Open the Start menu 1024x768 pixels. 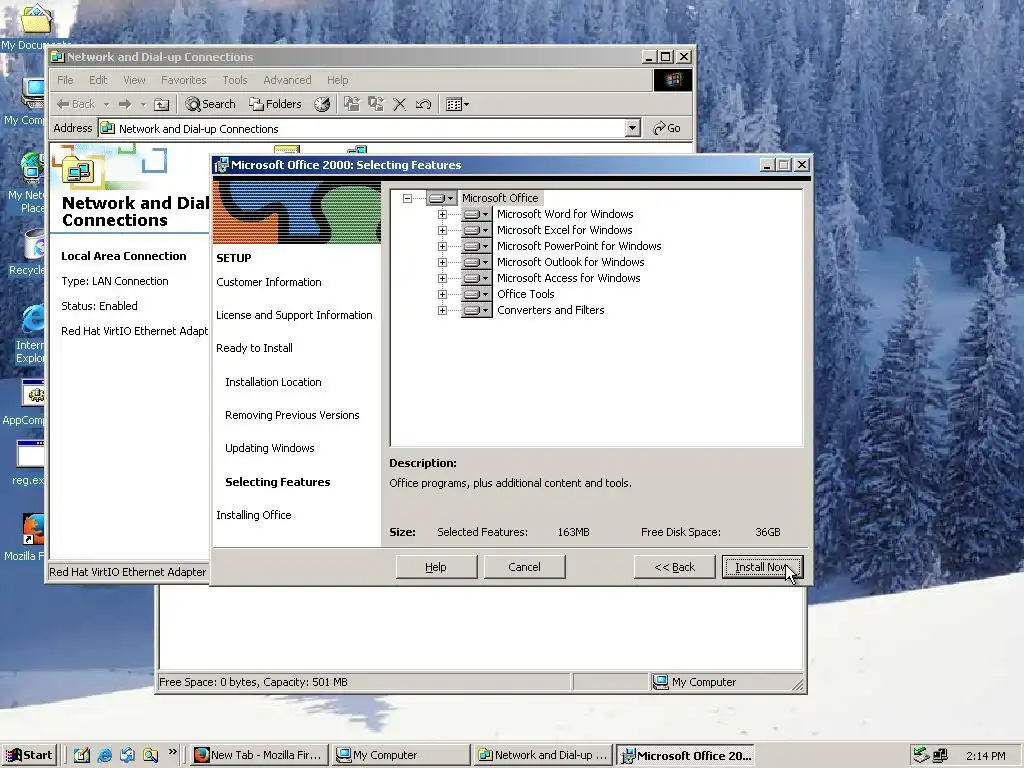coord(29,755)
